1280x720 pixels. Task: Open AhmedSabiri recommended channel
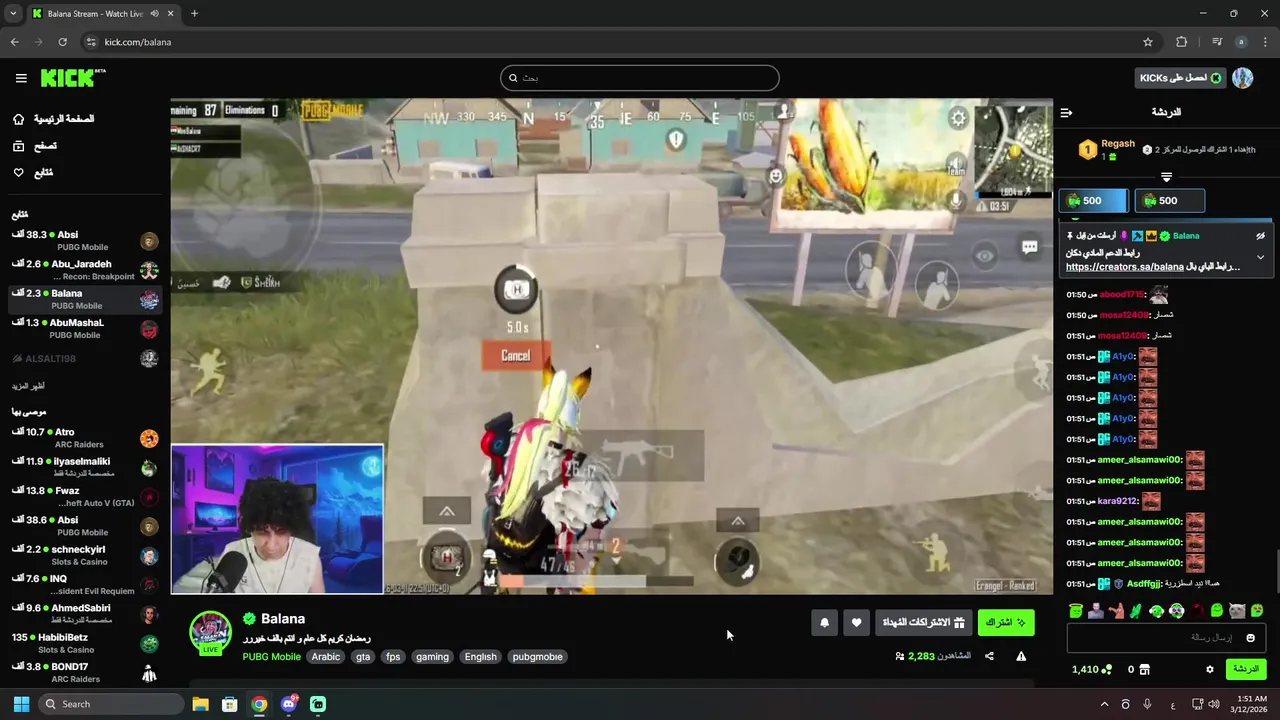click(84, 614)
